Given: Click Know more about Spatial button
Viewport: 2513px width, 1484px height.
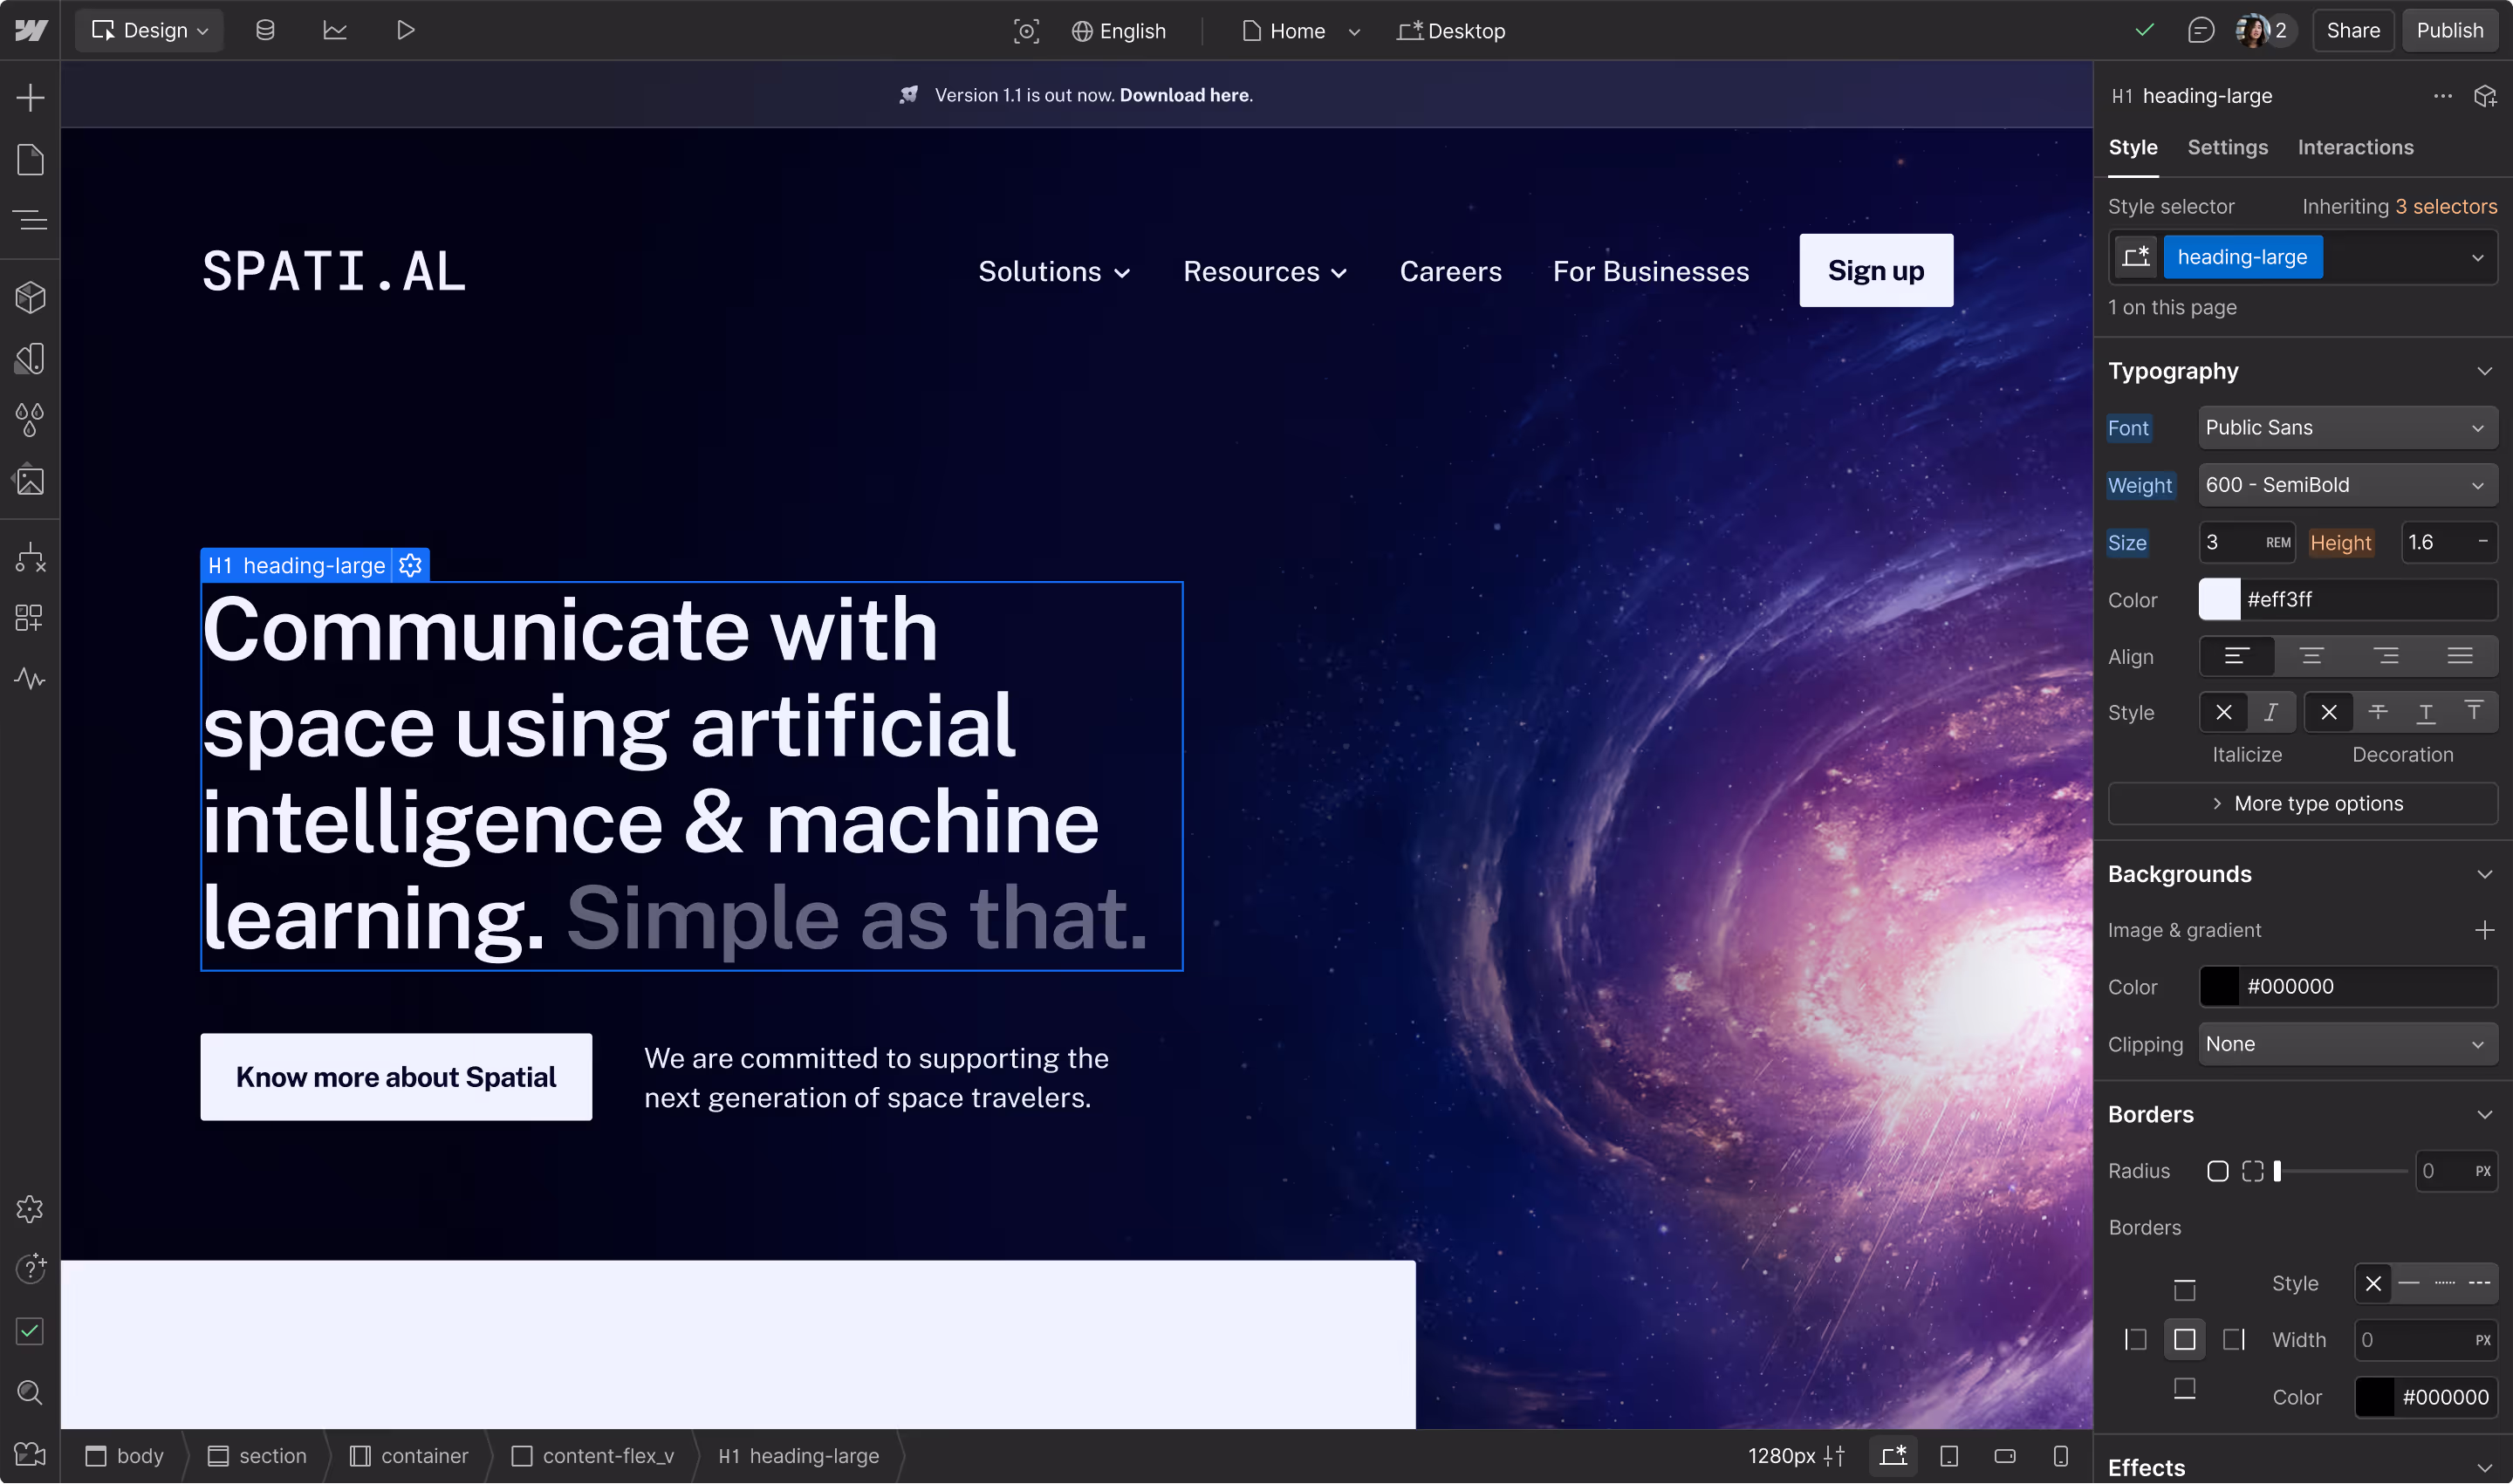Looking at the screenshot, I should [x=396, y=1076].
